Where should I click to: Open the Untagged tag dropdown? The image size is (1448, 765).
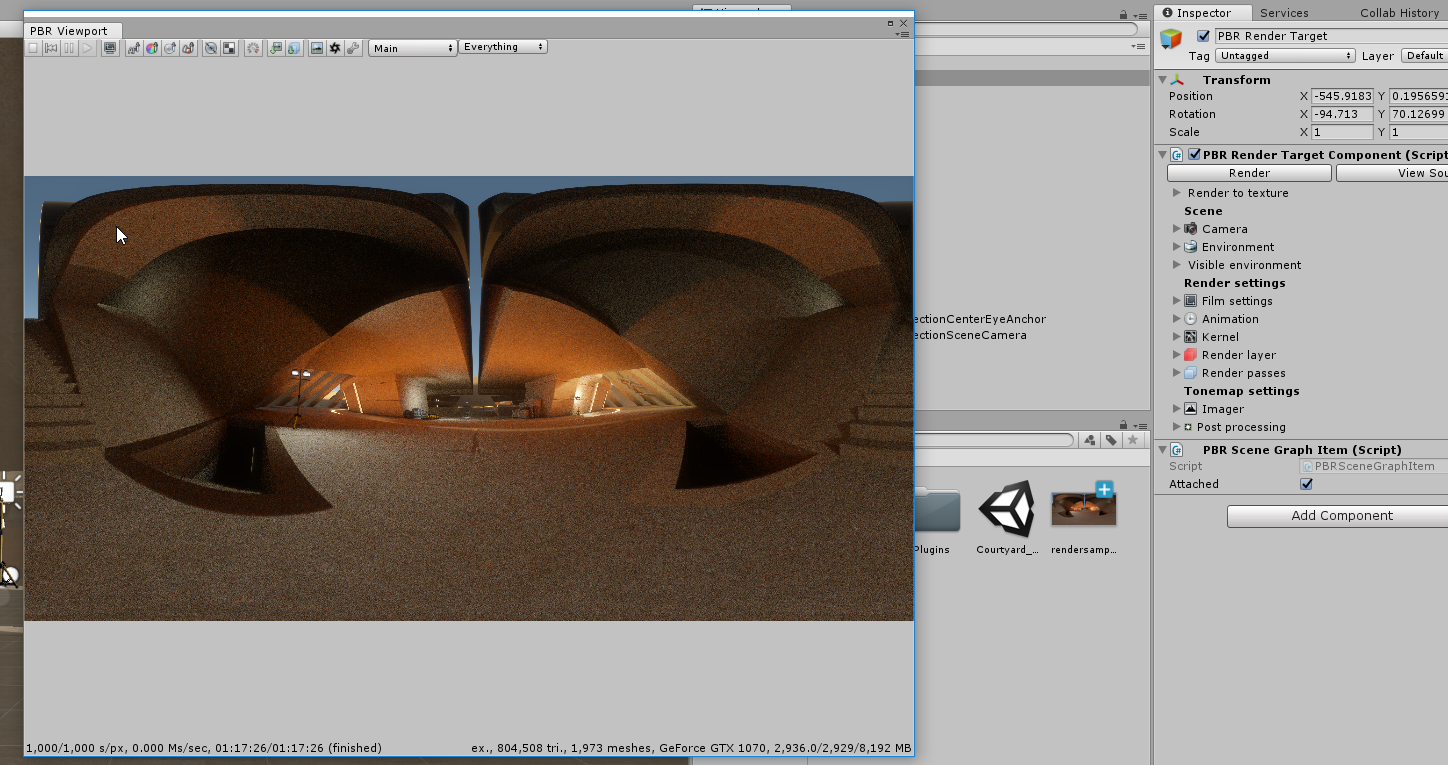[x=1285, y=56]
